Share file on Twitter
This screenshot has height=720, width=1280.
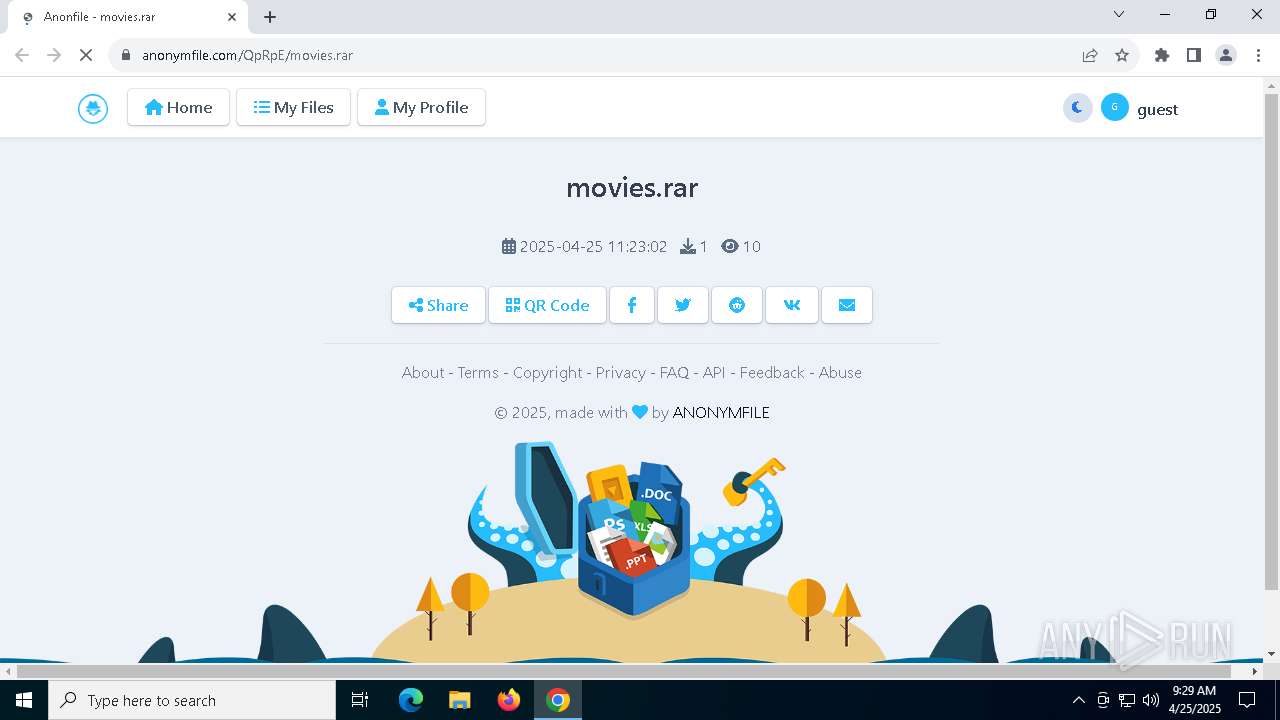point(683,305)
